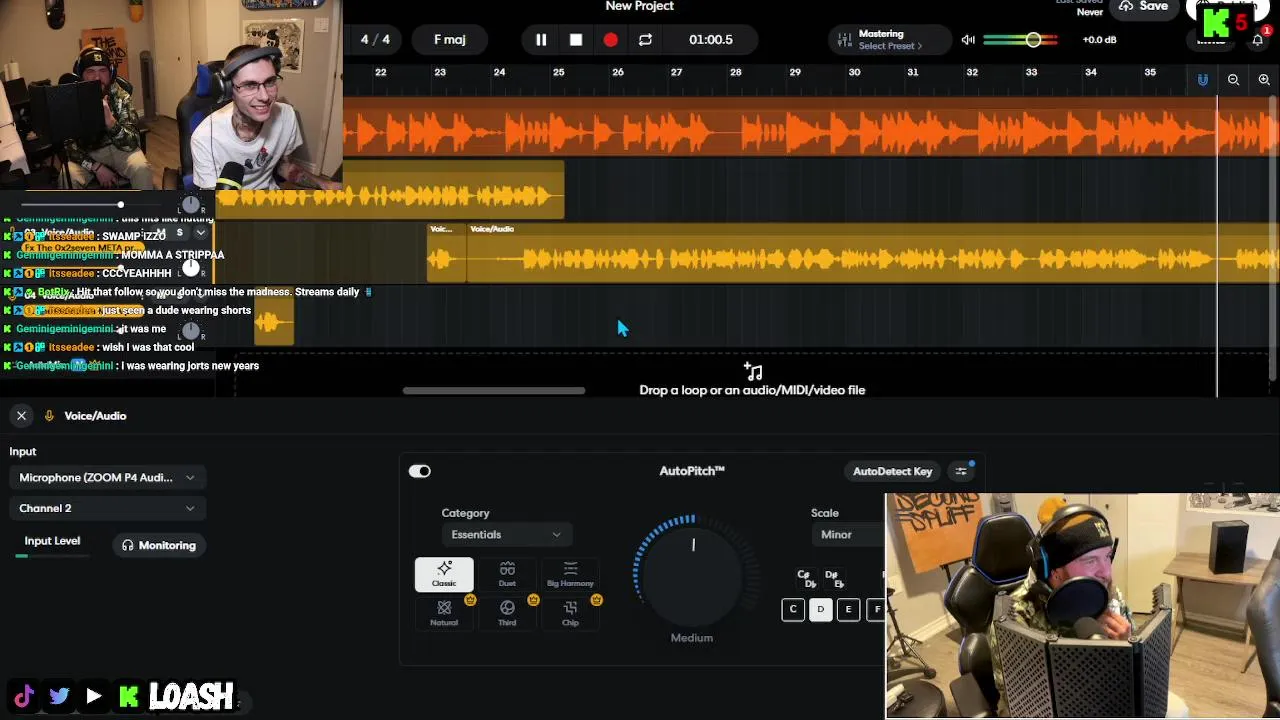Viewport: 1280px width, 720px height.
Task: Click the Kick logo beside LOASH
Action: tap(128, 696)
